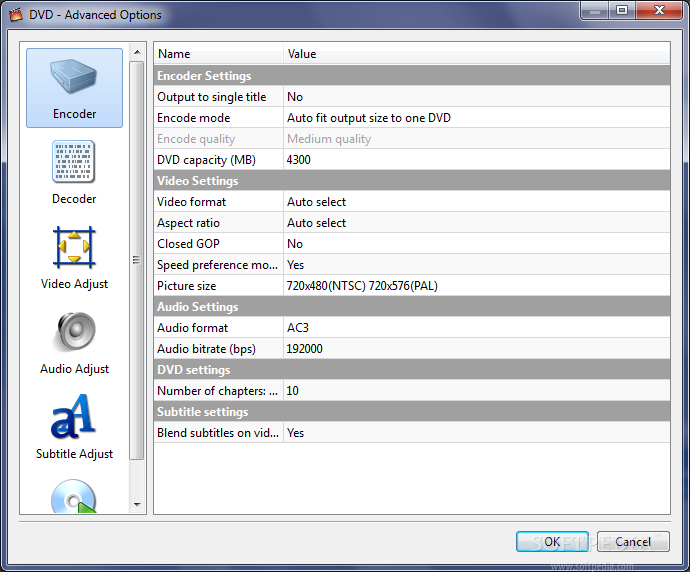
Task: Collapse the Subtitle settings group header
Action: coord(412,412)
